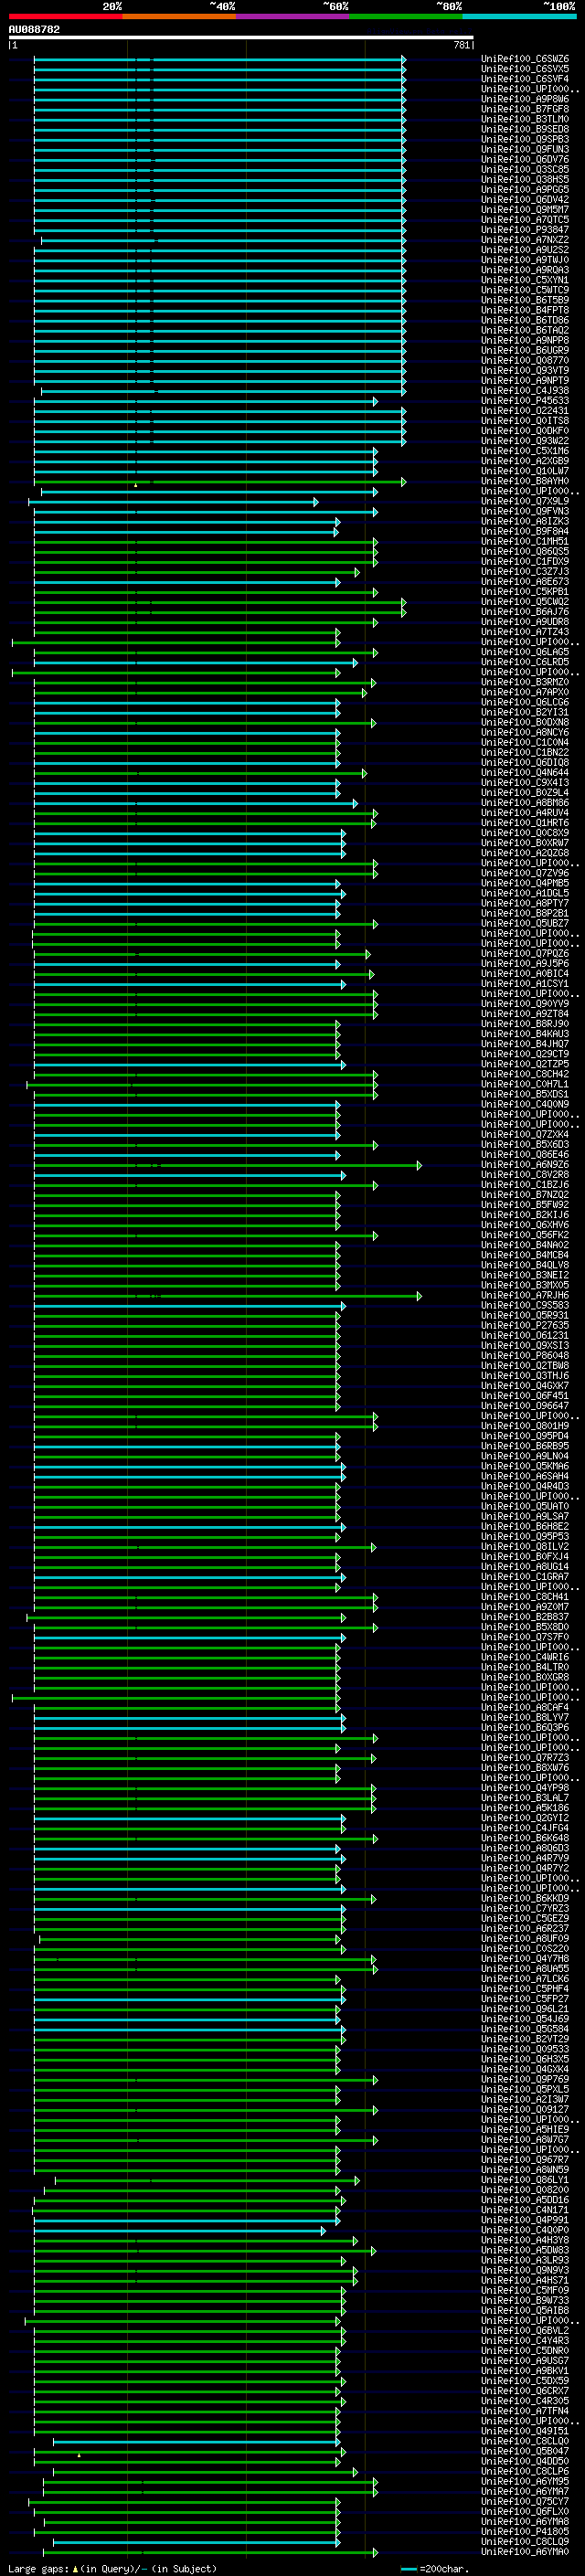585x2576 pixels.
Task: Click label UniRef100_A6YMA0
Action: (x=525, y=2552)
